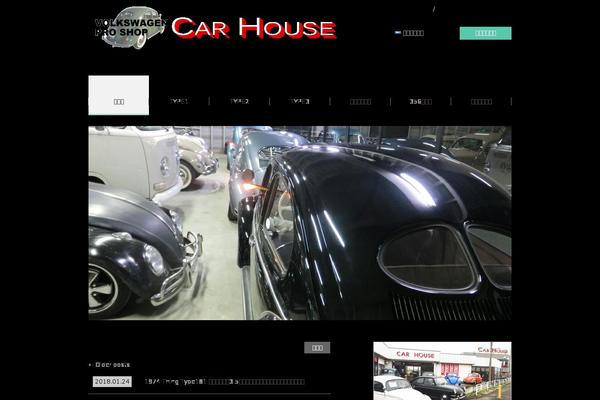The image size is (600, 400).
Task: Click the Volkswagen Pro Shop Beetle logo
Action: [131, 28]
